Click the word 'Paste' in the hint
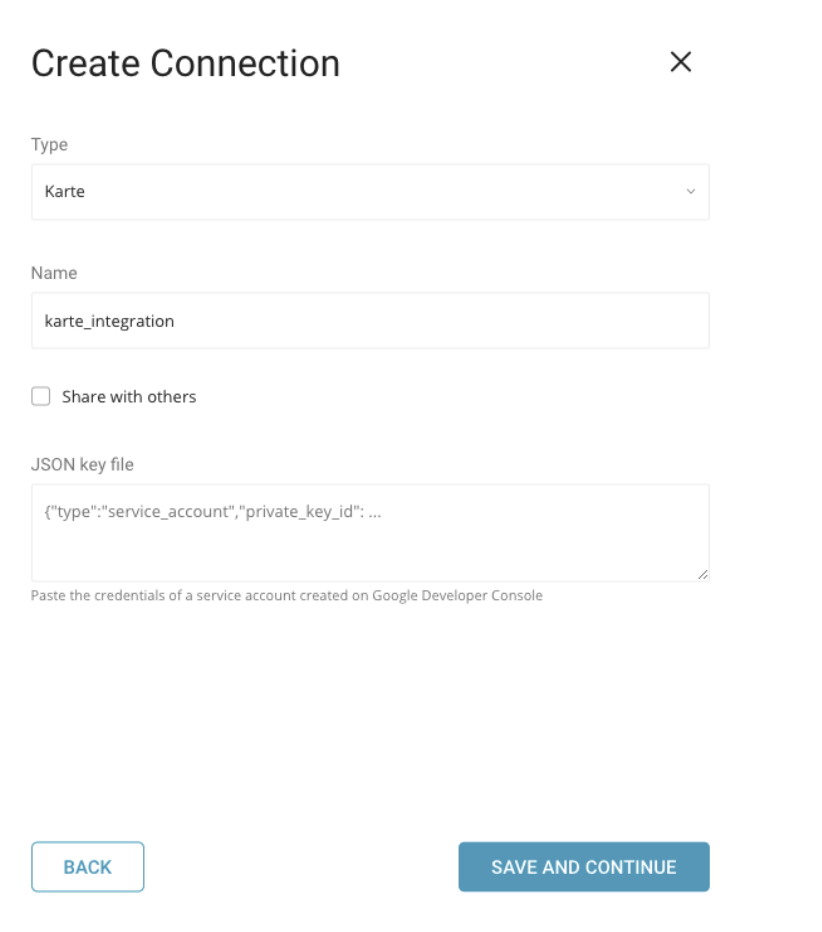This screenshot has height=932, width=822. [47, 596]
